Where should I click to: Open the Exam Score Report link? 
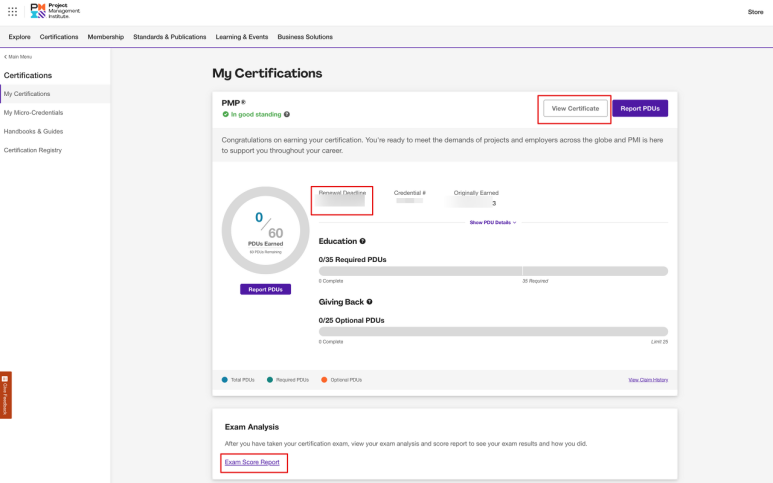pos(252,462)
